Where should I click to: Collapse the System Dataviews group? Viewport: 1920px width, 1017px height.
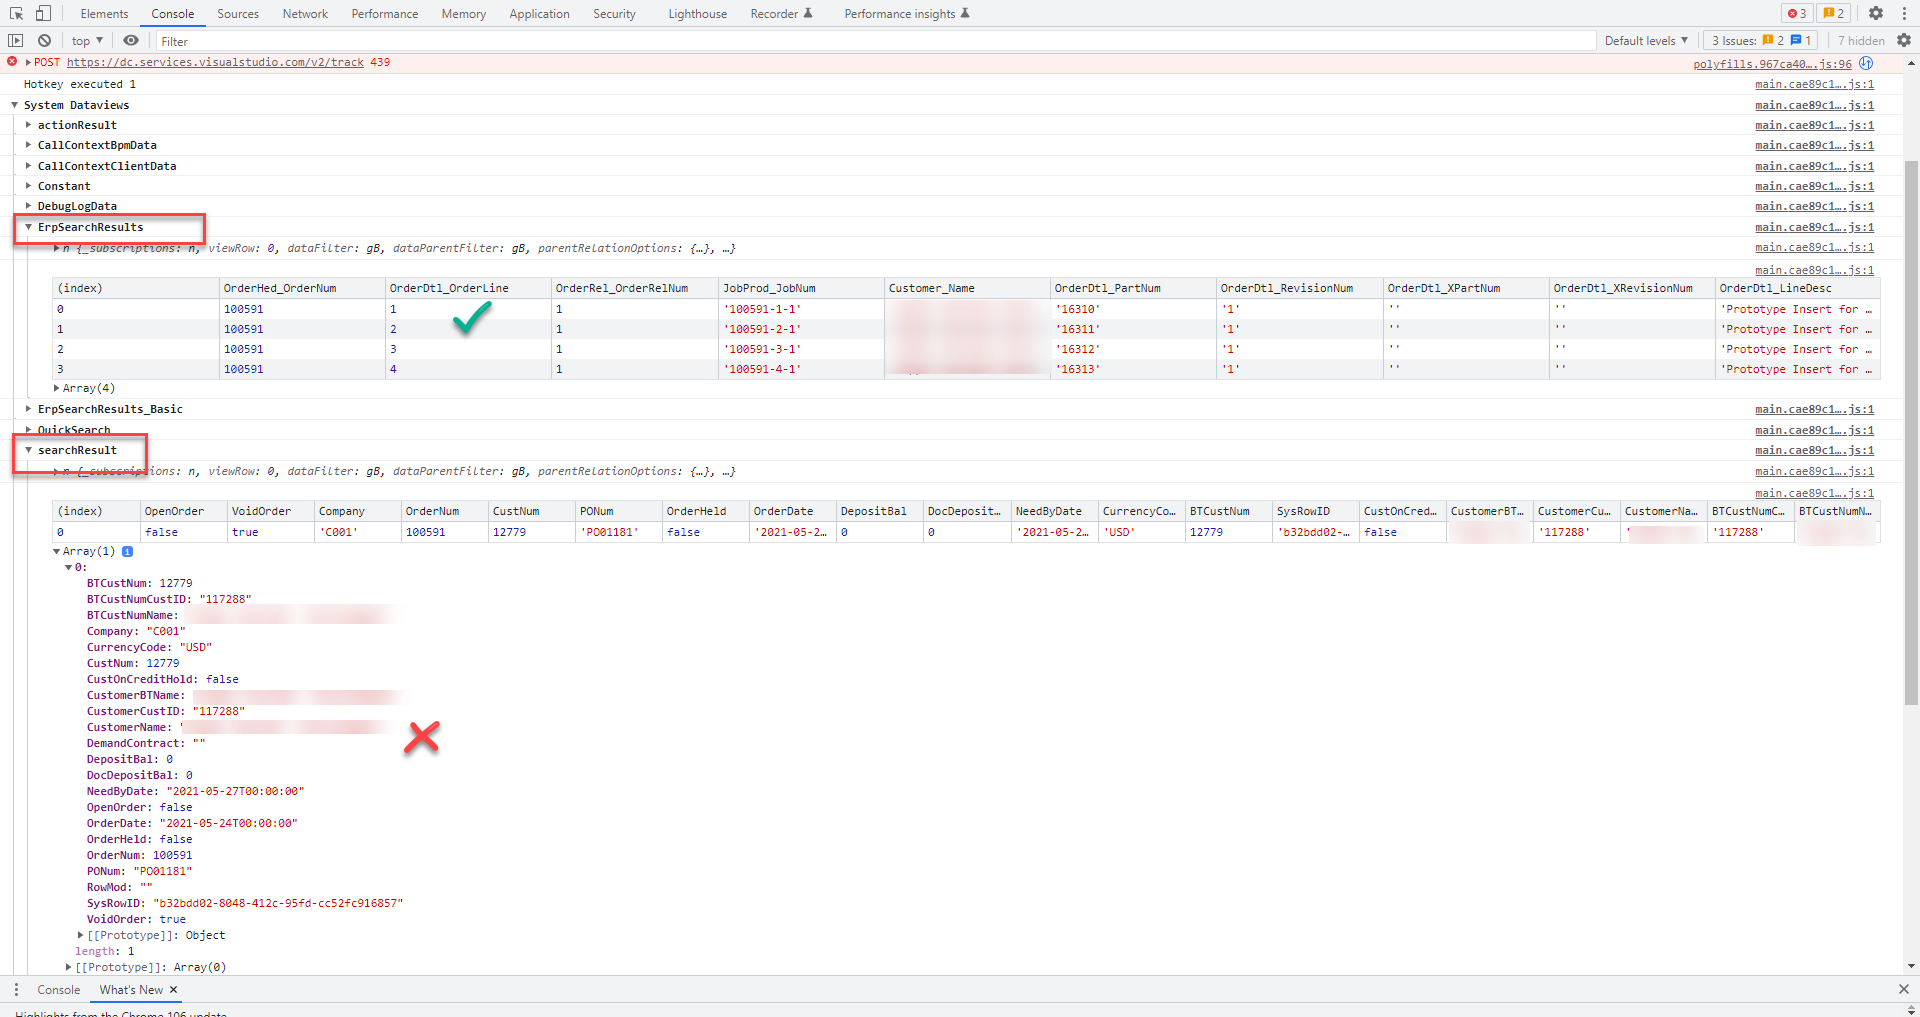point(15,105)
